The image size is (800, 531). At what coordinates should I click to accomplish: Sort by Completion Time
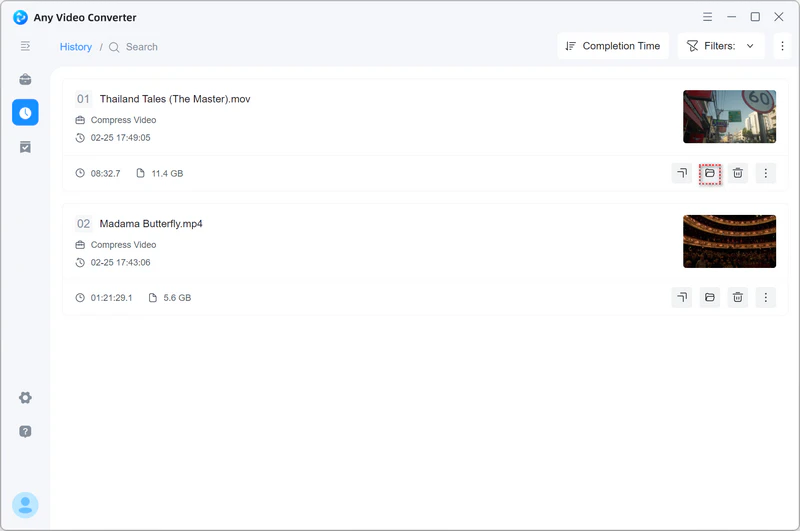pos(612,46)
